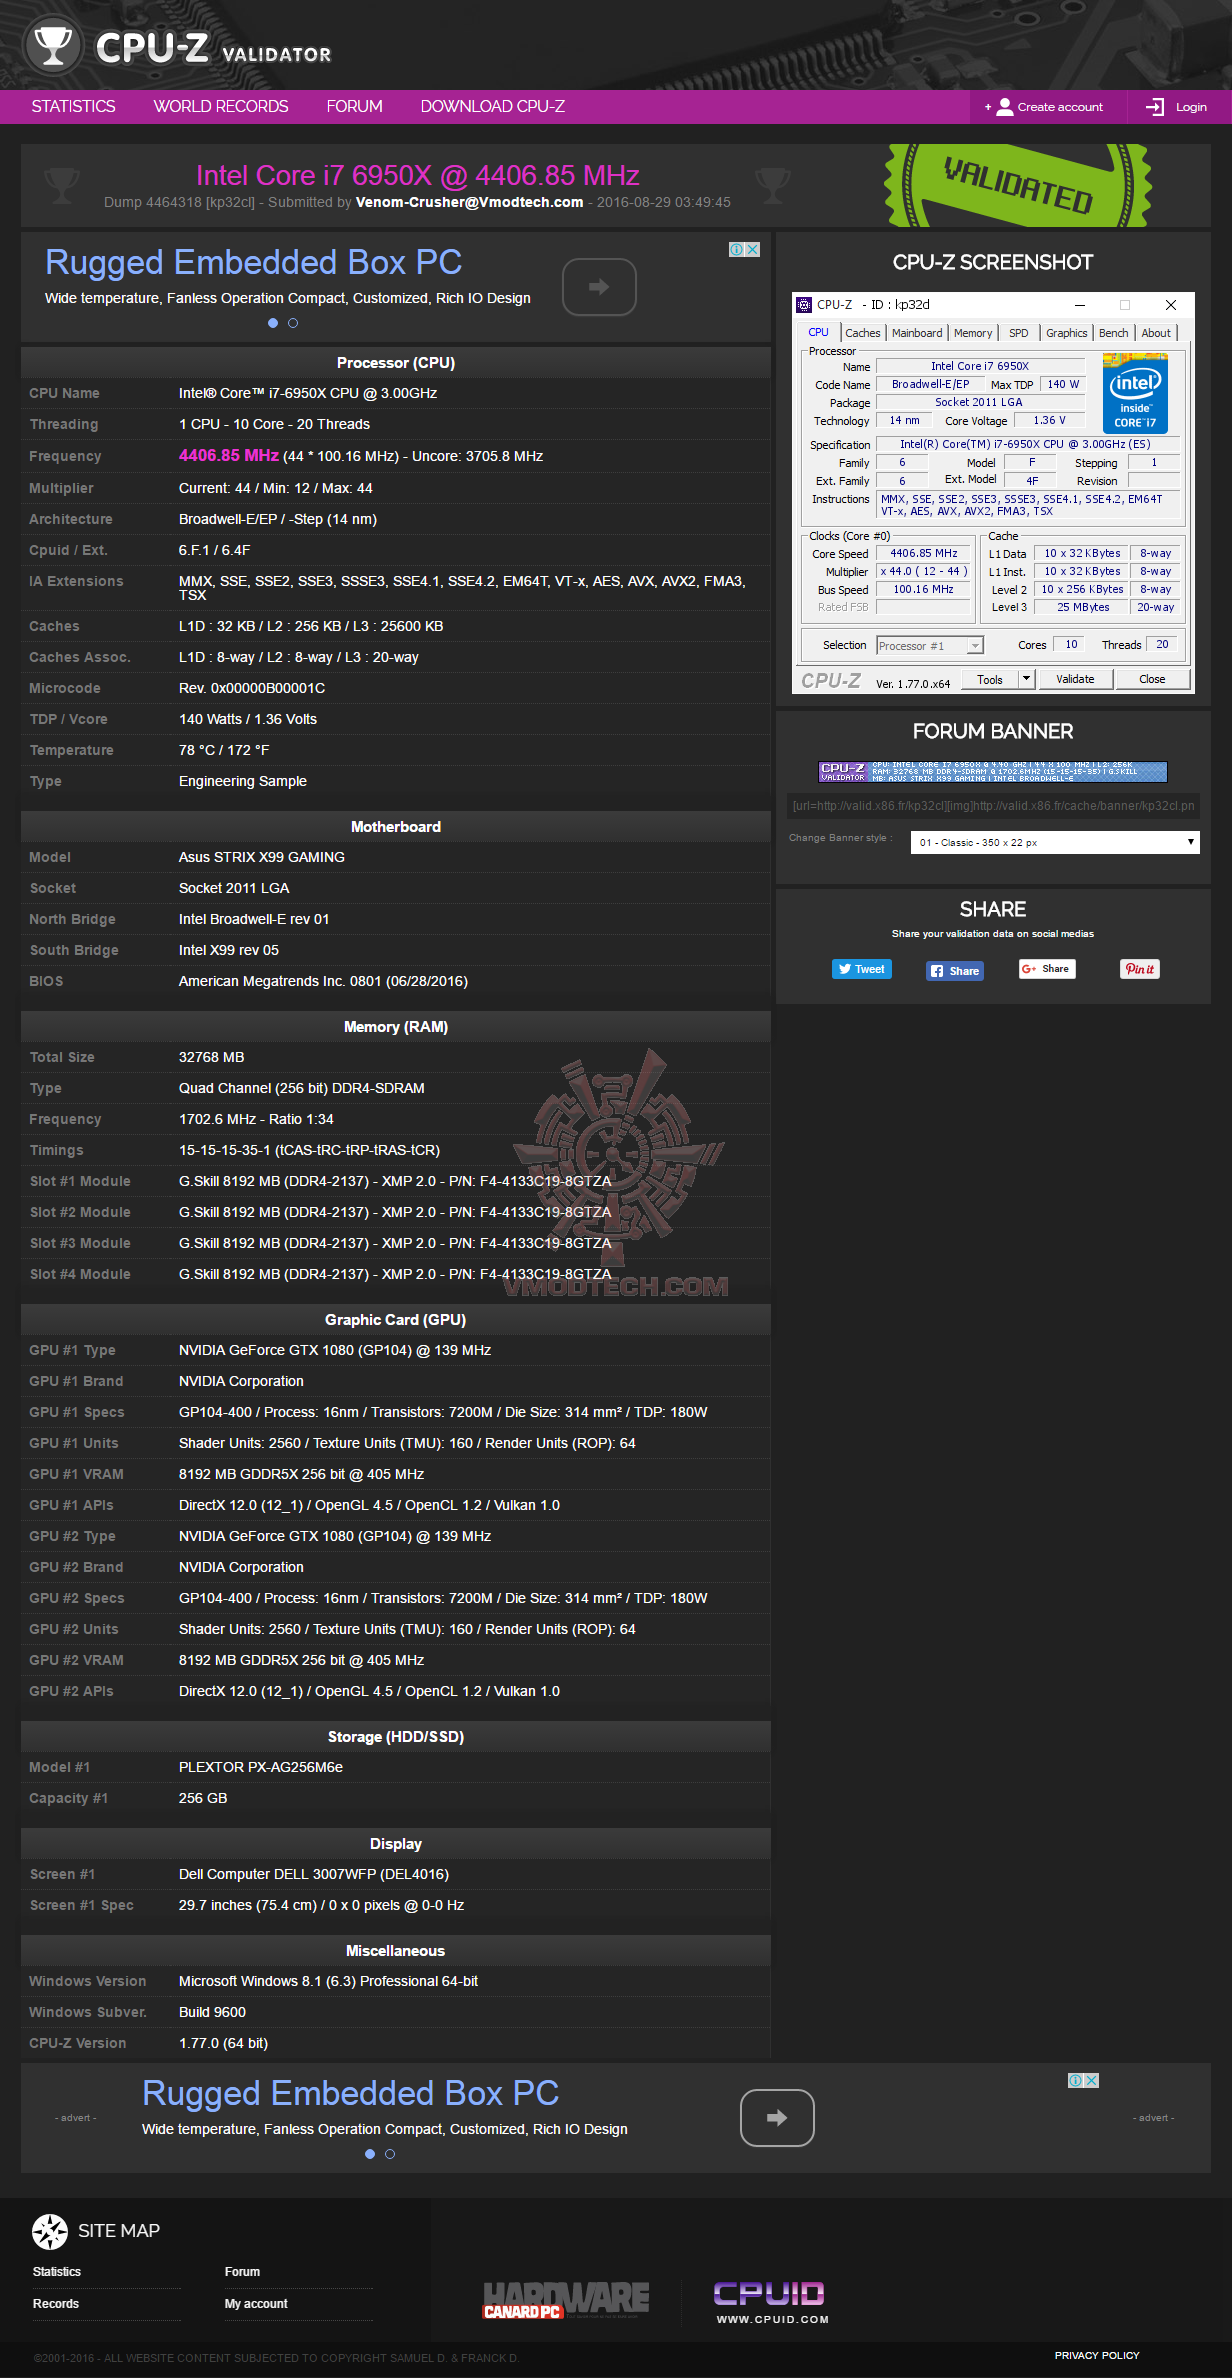Go to the FORUM menu item
Viewport: 1232px width, 2378px height.
(x=354, y=106)
